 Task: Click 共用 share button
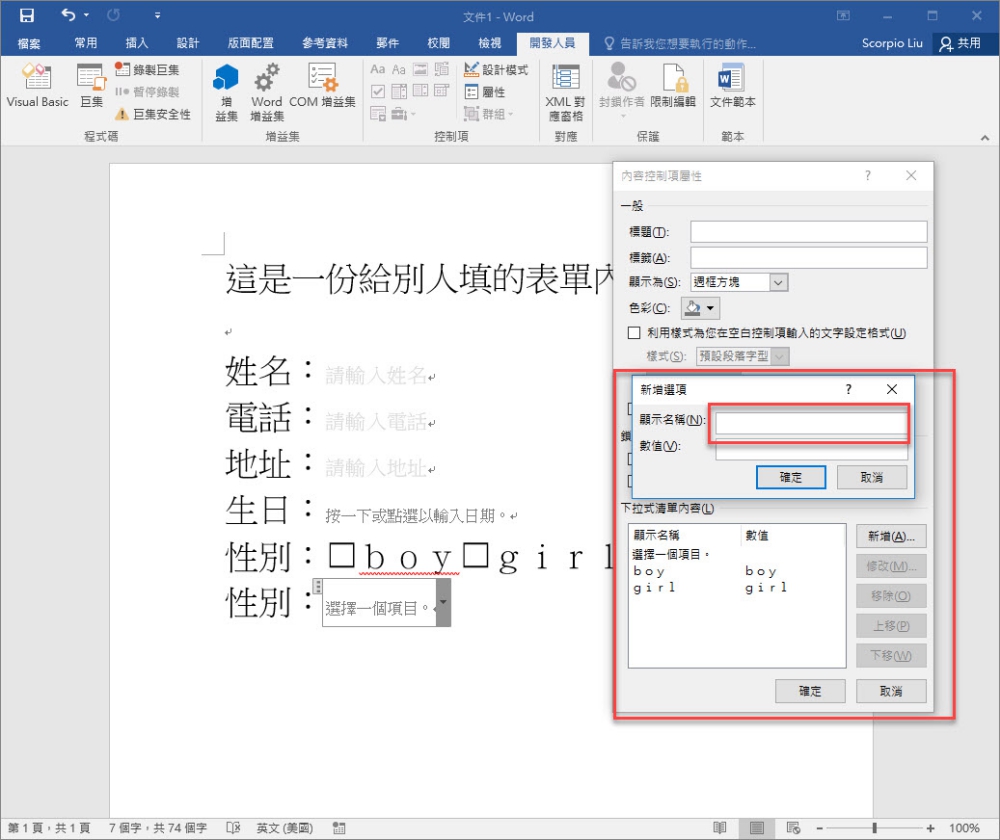(960, 43)
